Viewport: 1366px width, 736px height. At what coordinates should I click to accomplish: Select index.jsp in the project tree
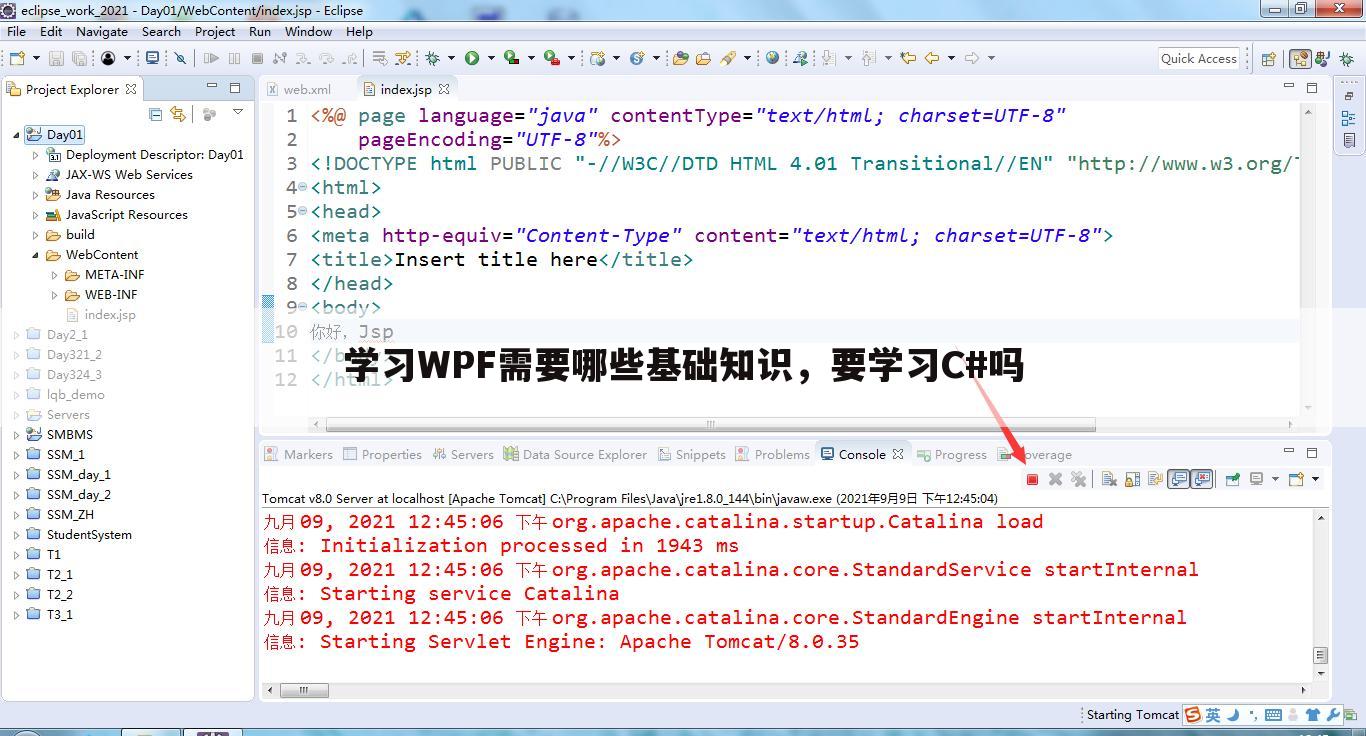click(101, 314)
